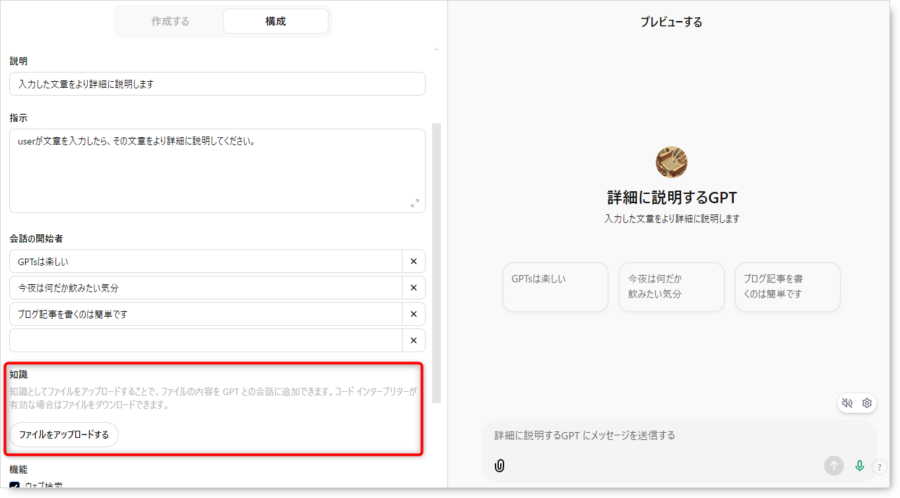
Task: Click the muted speaker icon in preview
Action: (x=847, y=403)
